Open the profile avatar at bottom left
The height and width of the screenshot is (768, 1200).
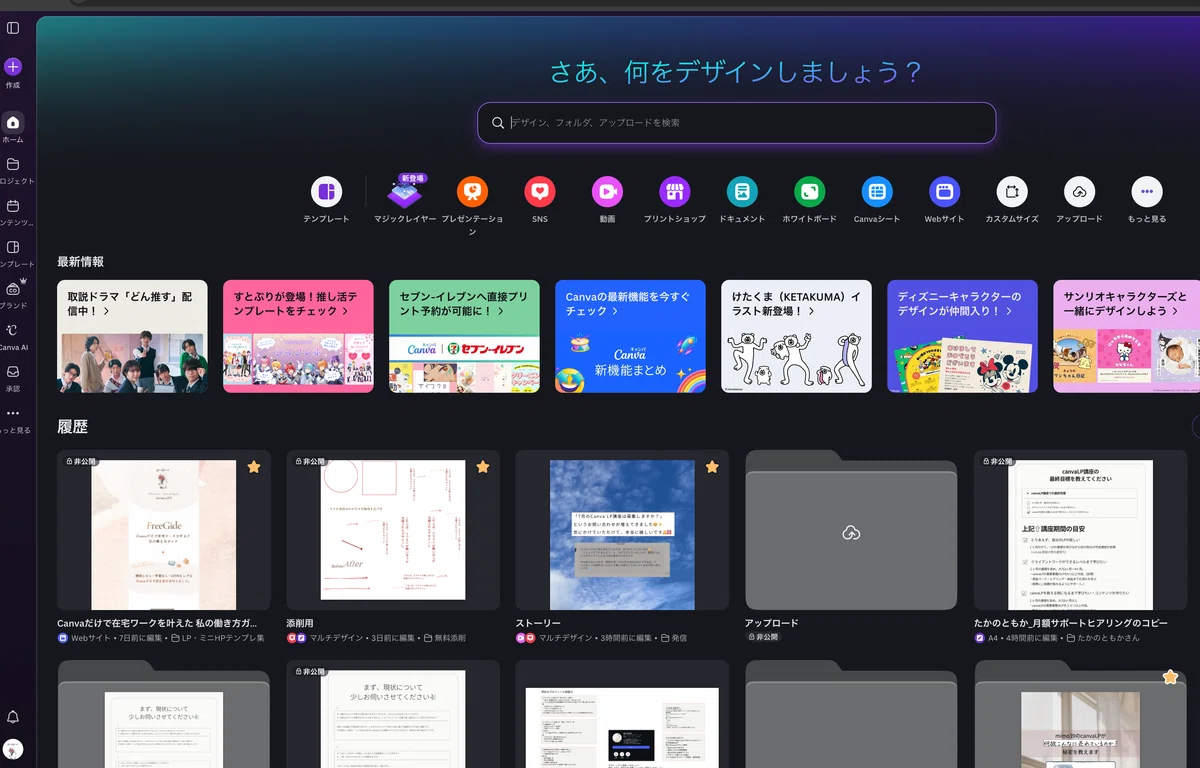pyautogui.click(x=13, y=749)
